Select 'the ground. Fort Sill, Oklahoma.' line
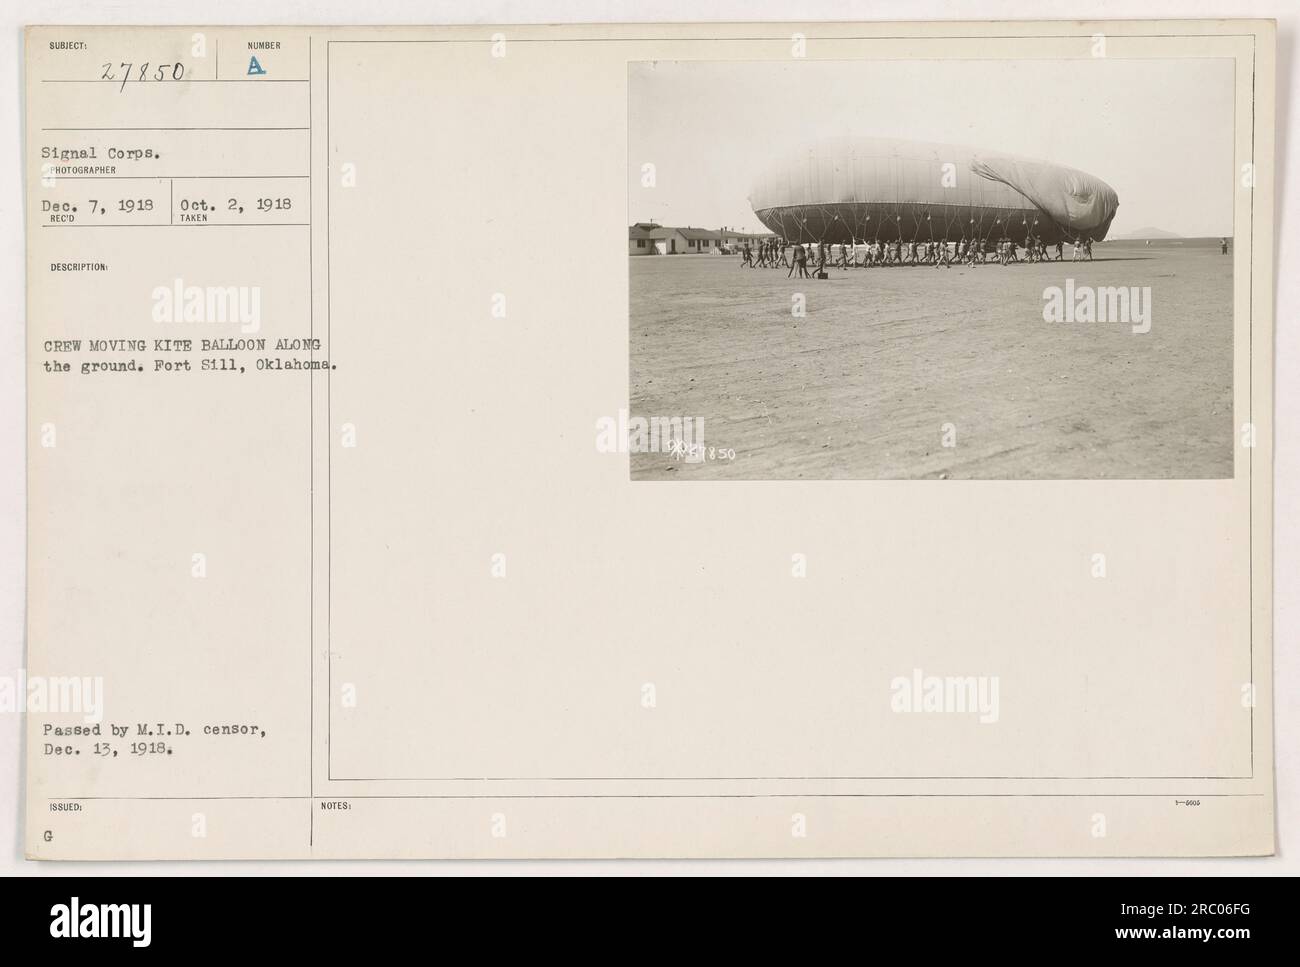The height and width of the screenshot is (967, 1300). point(188,364)
